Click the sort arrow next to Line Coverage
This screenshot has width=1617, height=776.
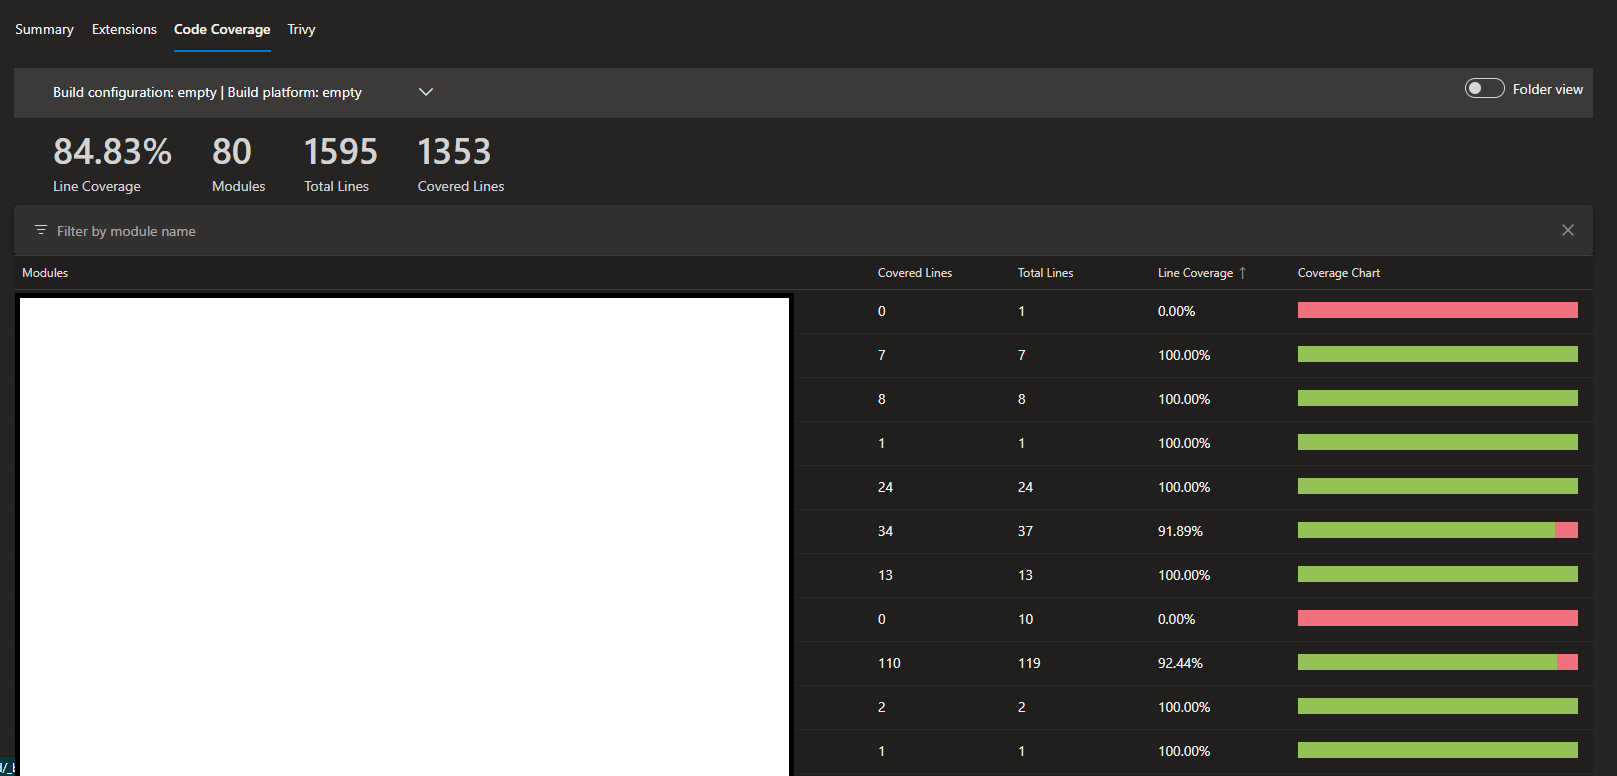click(1243, 272)
